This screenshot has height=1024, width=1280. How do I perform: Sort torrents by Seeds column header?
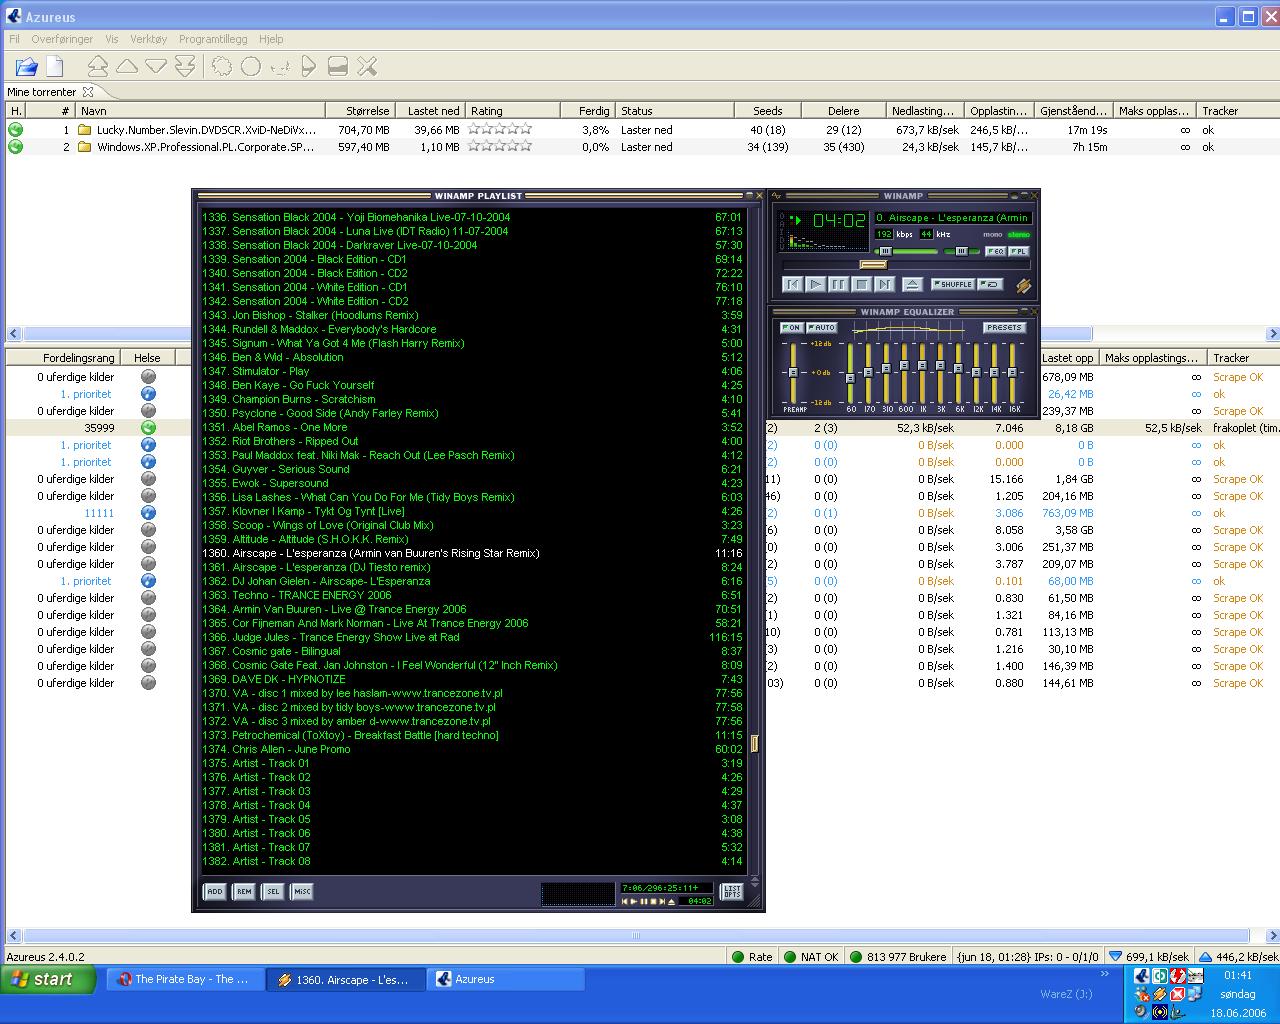coord(767,111)
